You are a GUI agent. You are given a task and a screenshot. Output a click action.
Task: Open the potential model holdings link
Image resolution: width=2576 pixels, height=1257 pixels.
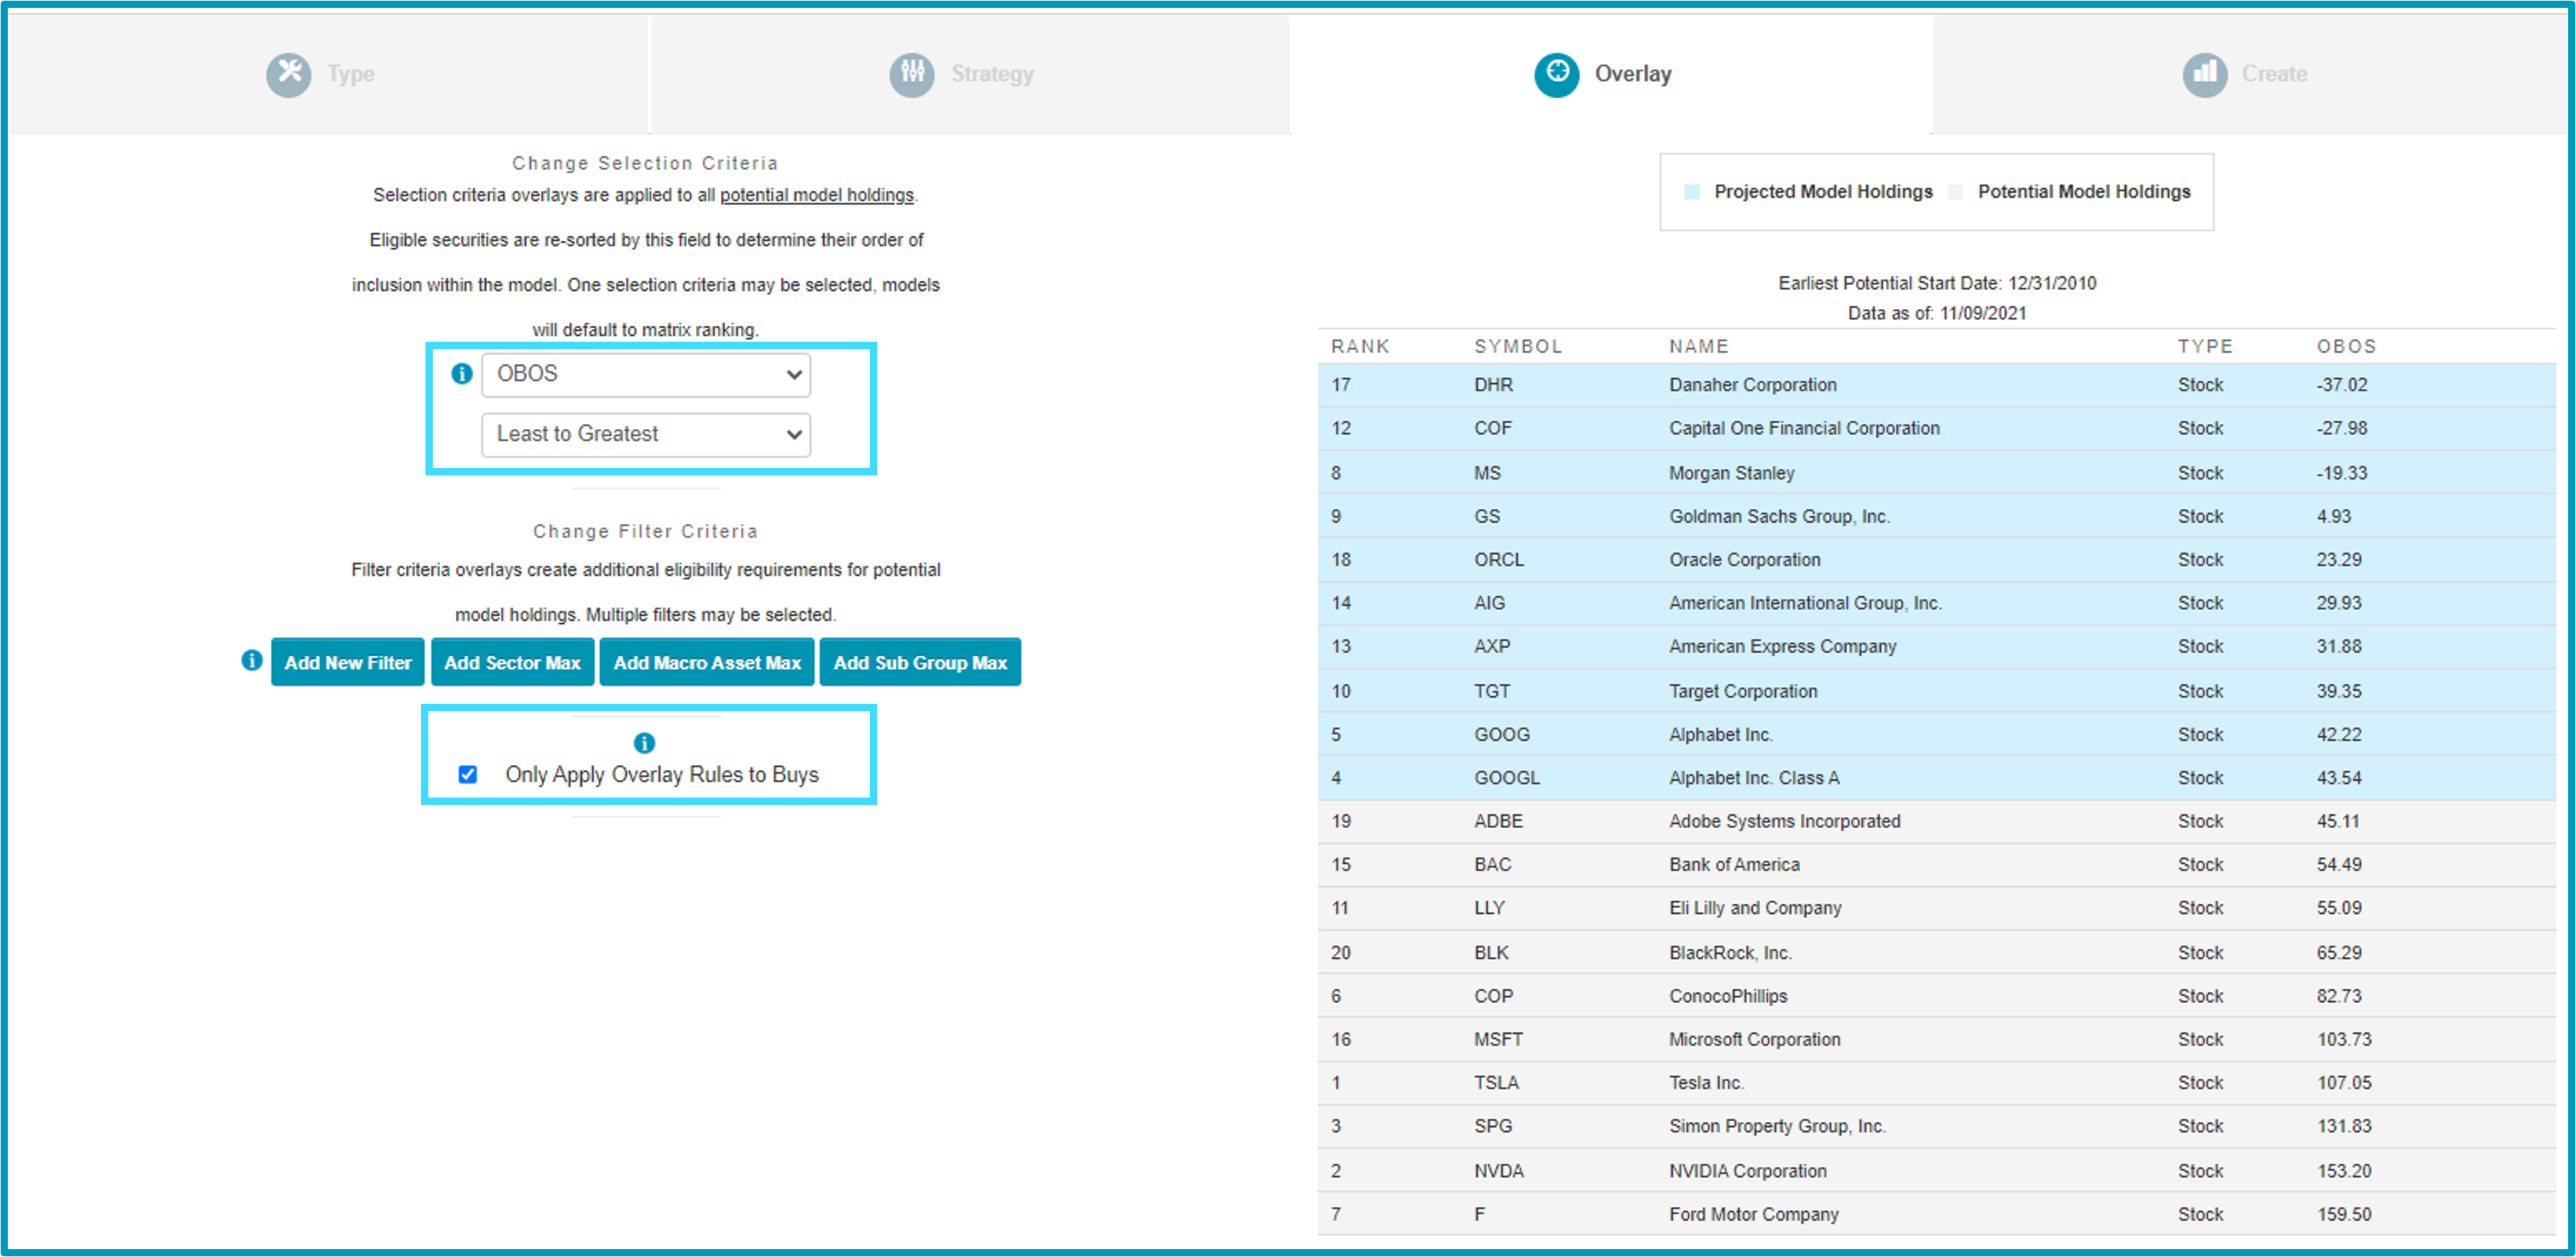click(817, 195)
